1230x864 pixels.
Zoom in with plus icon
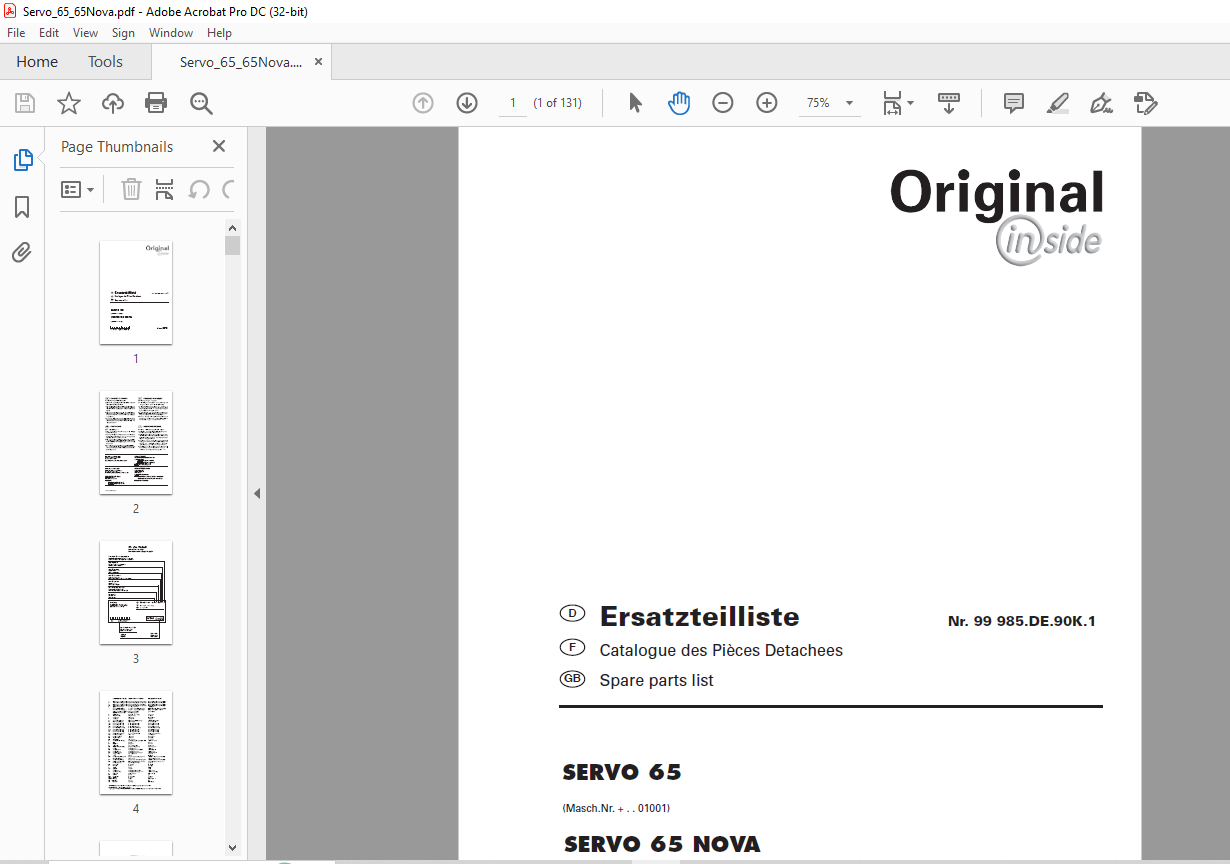click(x=767, y=103)
